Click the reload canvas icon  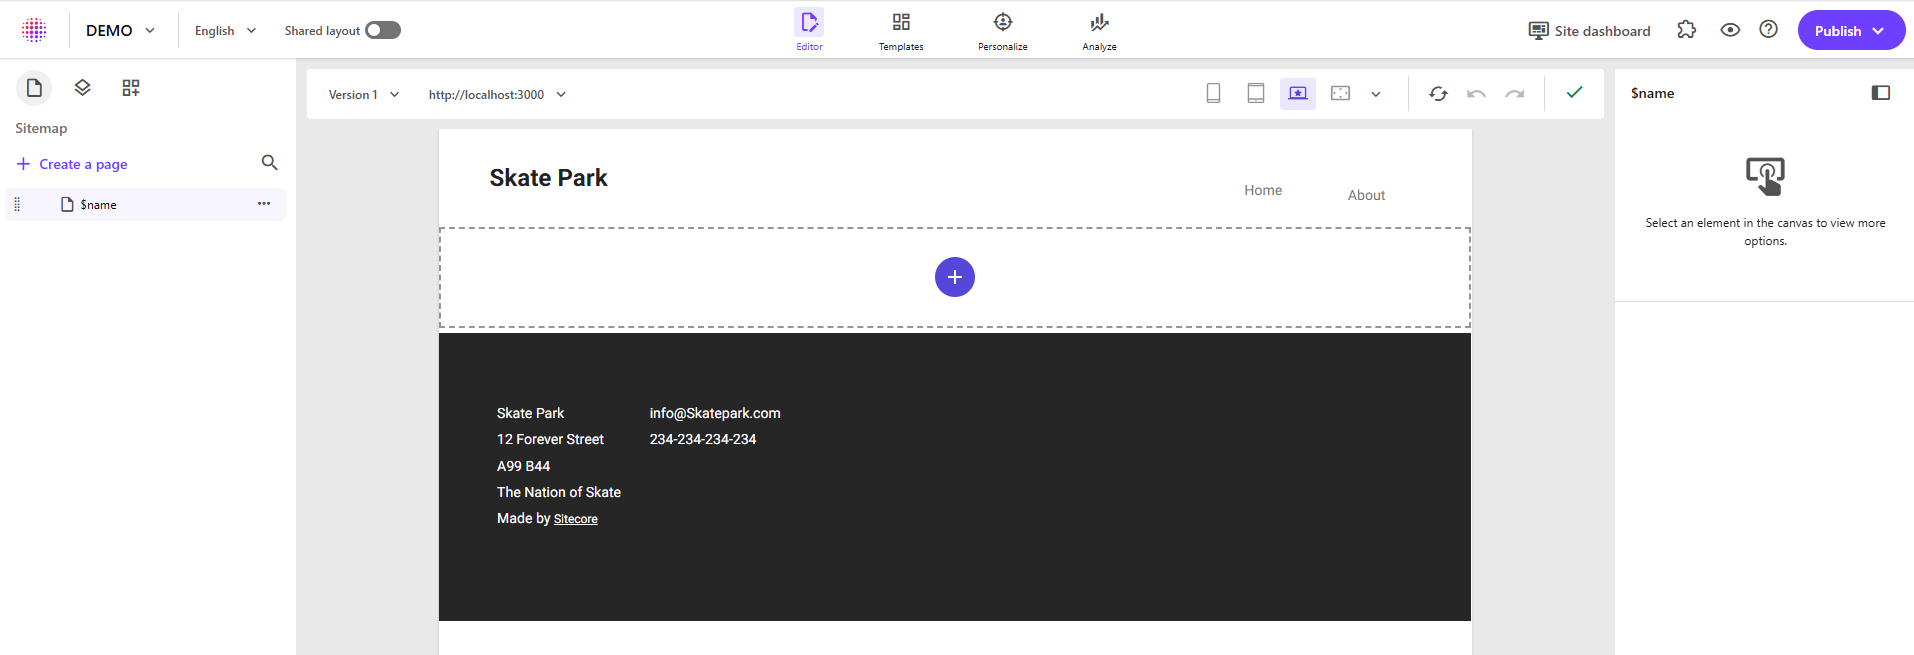(x=1438, y=94)
